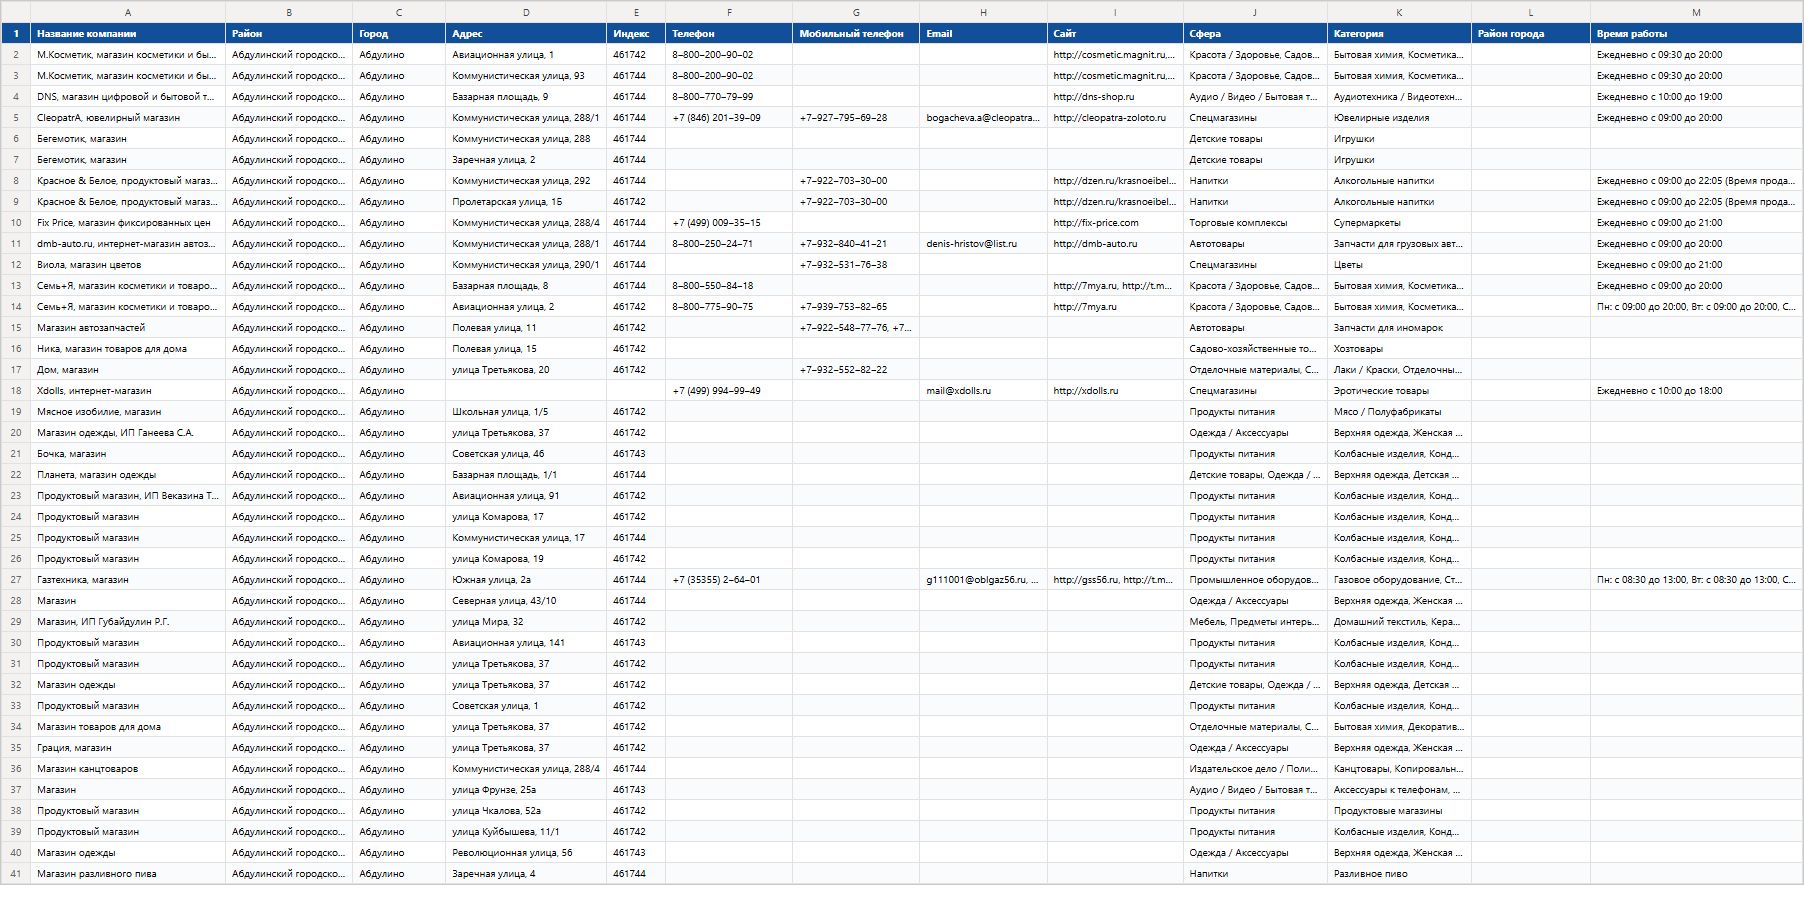Select the address 'Школьная улица, 1/5'
The image size is (1804, 902).
526,411
